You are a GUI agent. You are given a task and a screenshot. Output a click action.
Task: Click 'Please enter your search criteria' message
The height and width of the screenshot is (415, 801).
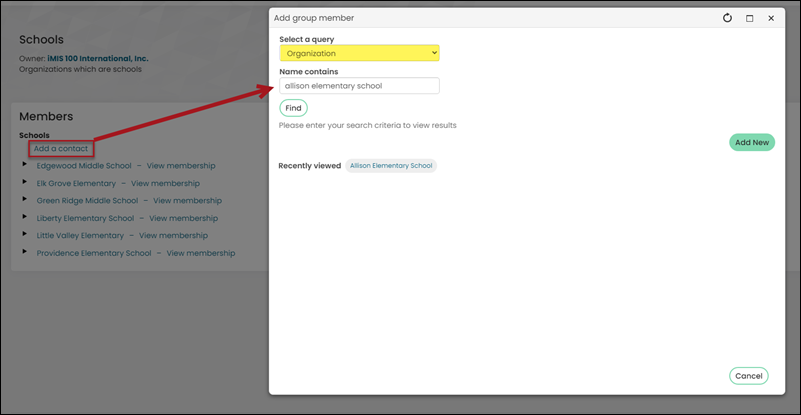click(367, 125)
